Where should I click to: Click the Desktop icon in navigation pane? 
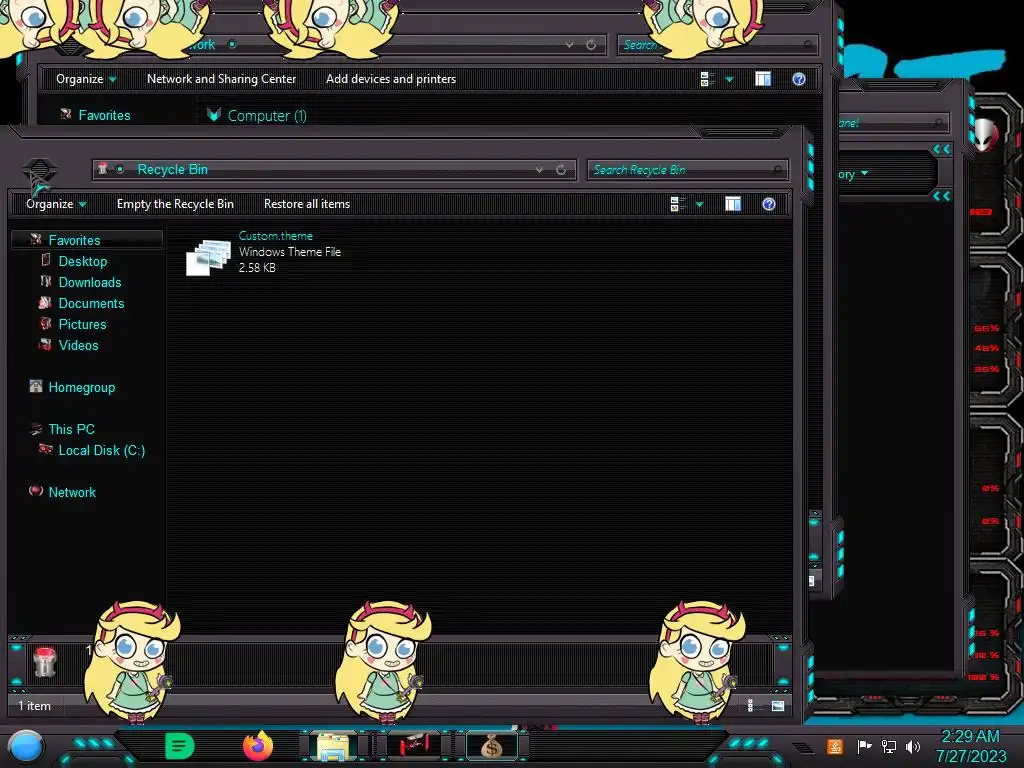pyautogui.click(x=46, y=260)
